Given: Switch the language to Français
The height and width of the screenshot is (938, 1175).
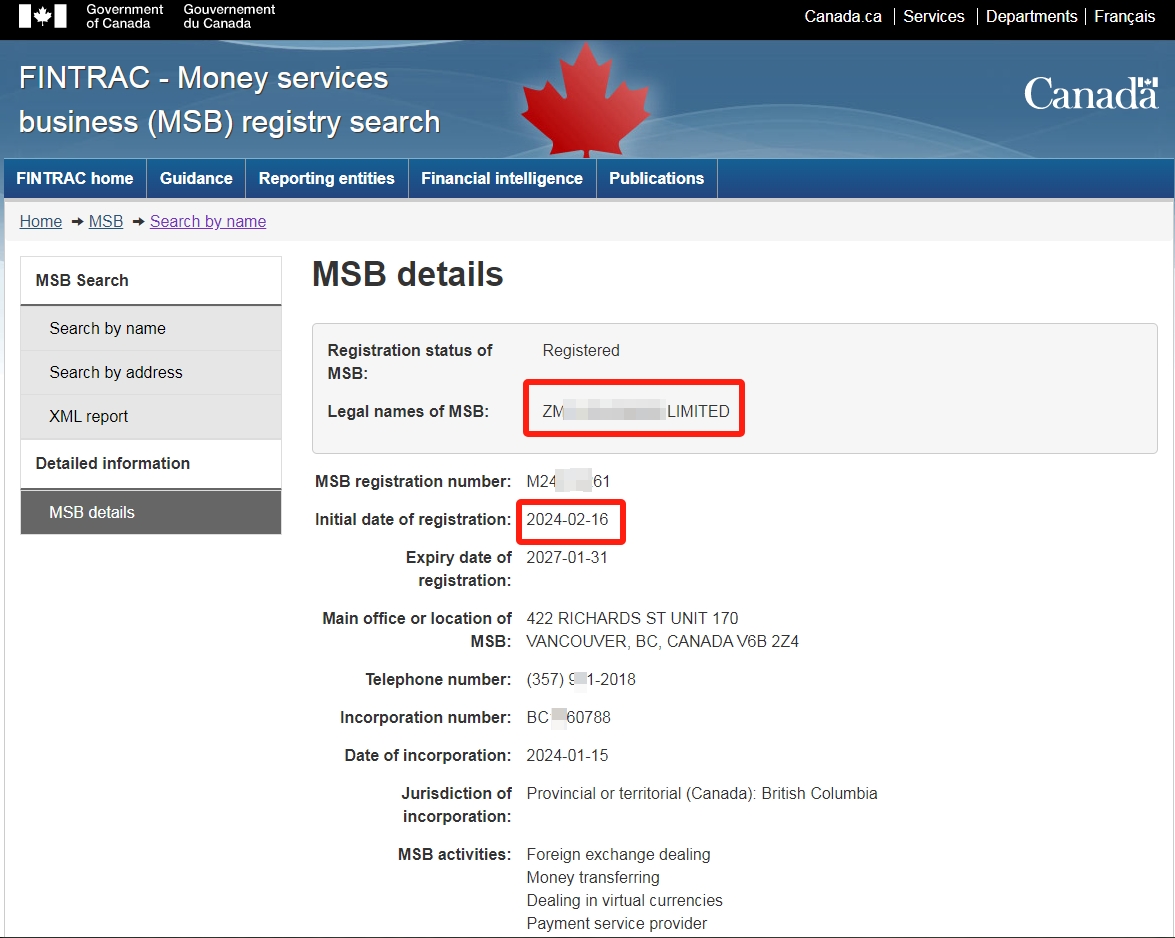Looking at the screenshot, I should [1124, 17].
